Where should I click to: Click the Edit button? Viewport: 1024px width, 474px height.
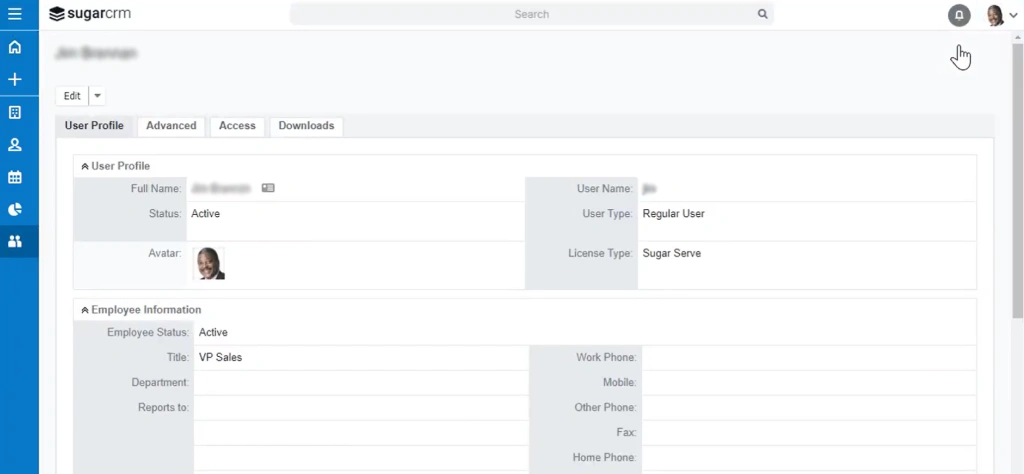coord(72,96)
